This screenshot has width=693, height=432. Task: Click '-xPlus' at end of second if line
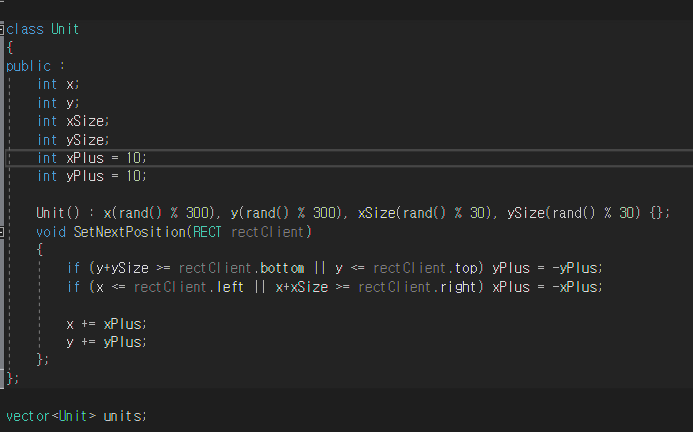tap(575, 287)
